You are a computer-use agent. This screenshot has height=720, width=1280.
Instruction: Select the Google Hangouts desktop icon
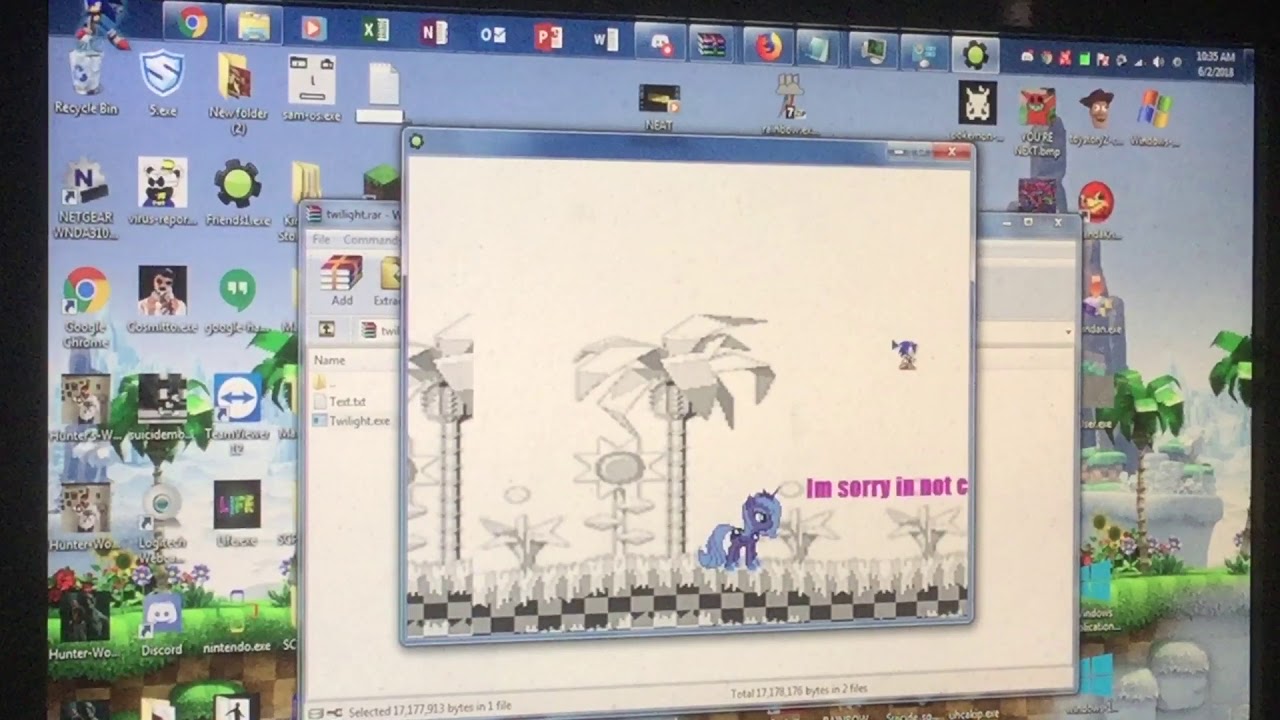coord(237,301)
